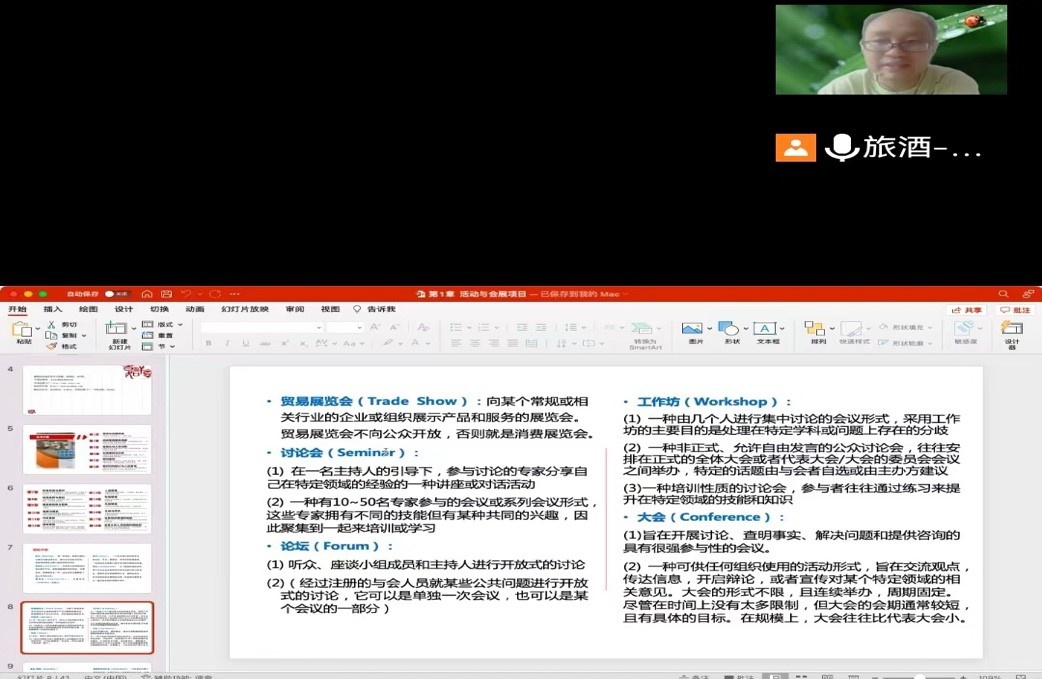The width and height of the screenshot is (1042, 679).
Task: Click the Cut (剪切) scissors icon
Action: 51,325
